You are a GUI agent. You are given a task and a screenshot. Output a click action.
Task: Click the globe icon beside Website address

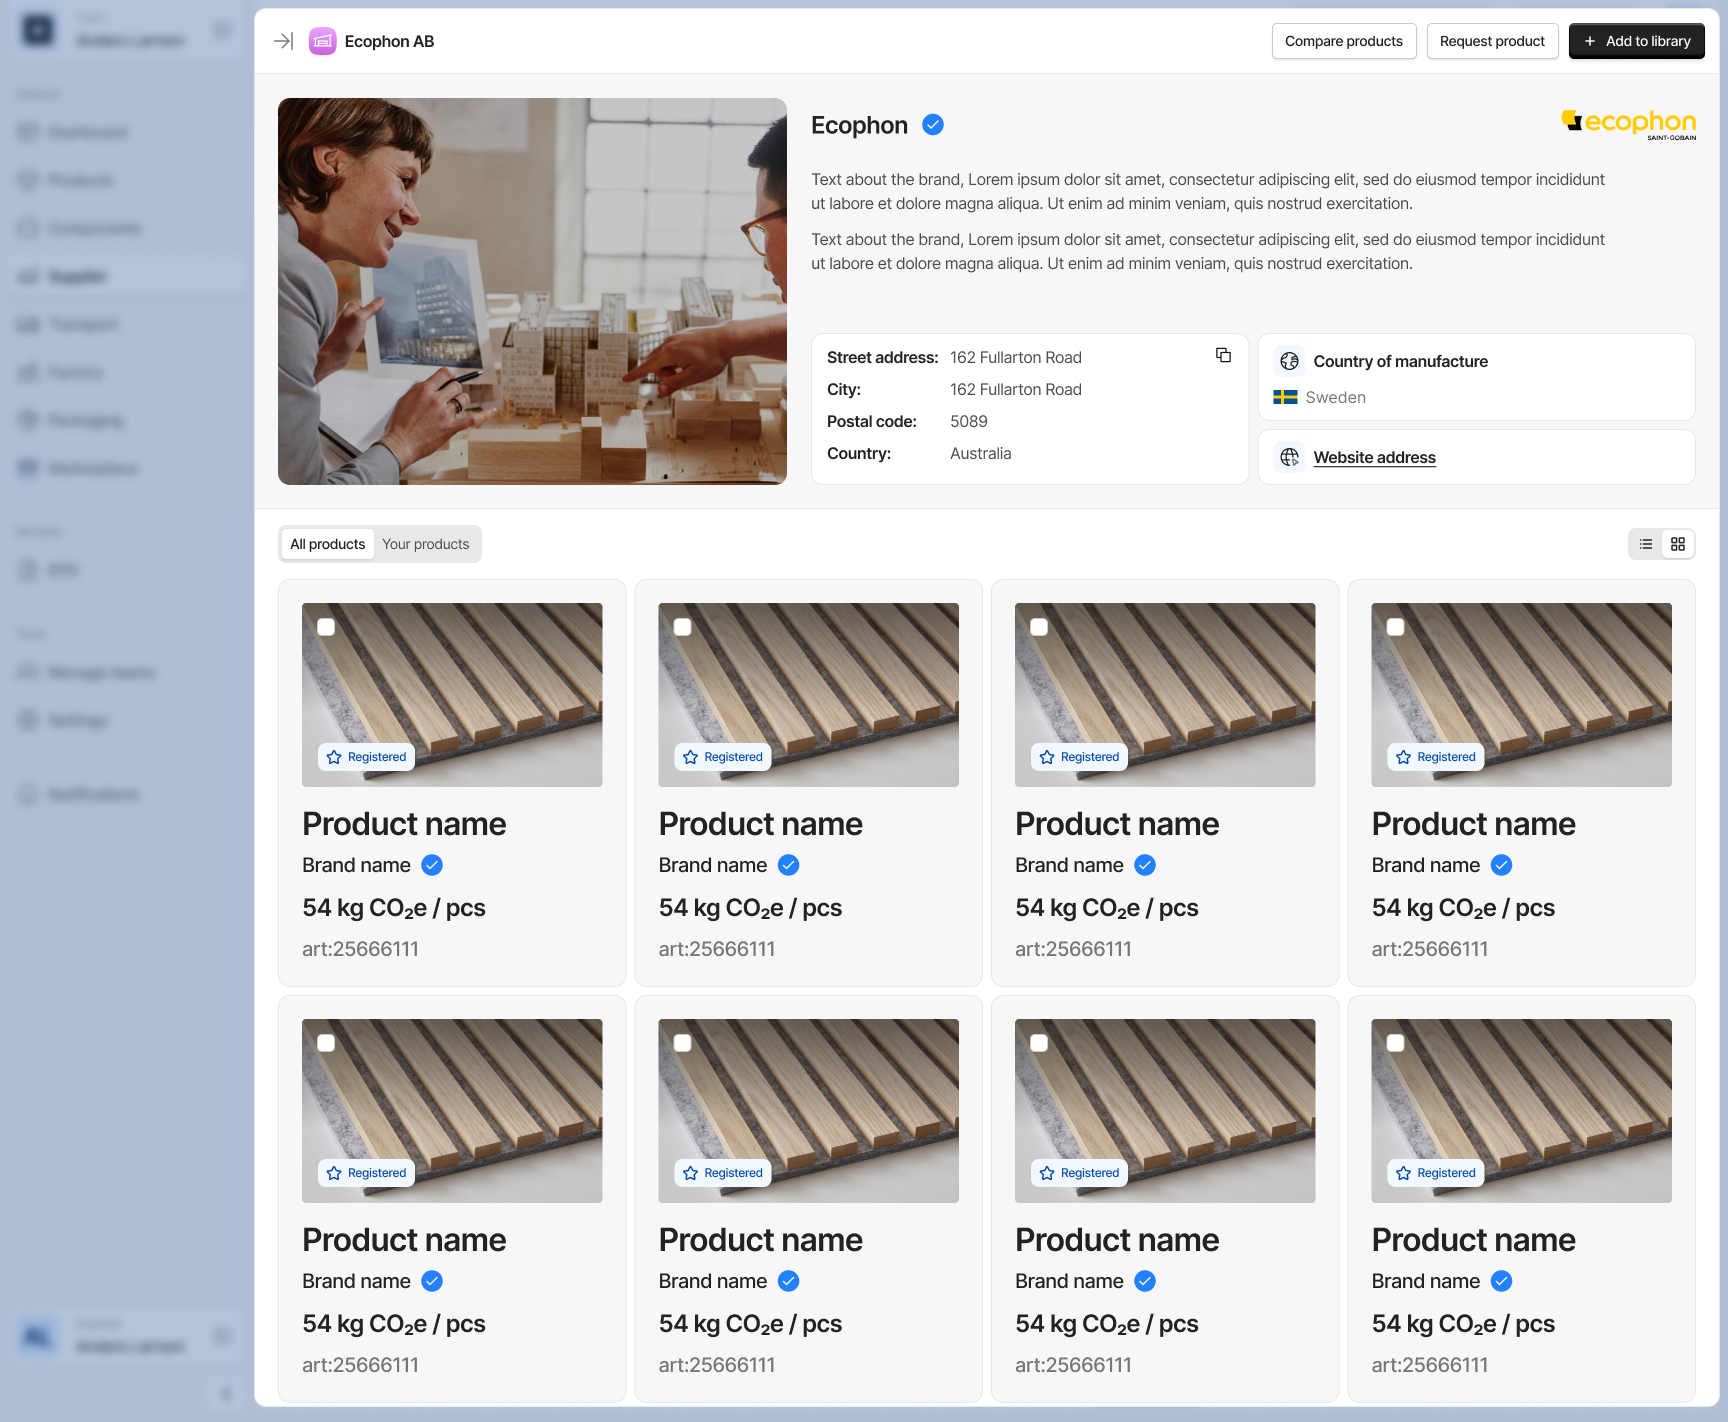coord(1290,457)
